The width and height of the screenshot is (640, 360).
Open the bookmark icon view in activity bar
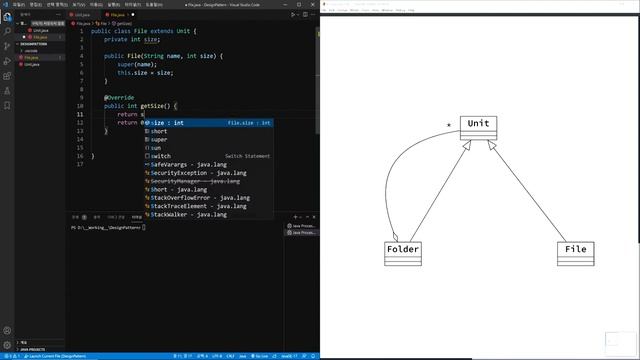click(x=7, y=106)
